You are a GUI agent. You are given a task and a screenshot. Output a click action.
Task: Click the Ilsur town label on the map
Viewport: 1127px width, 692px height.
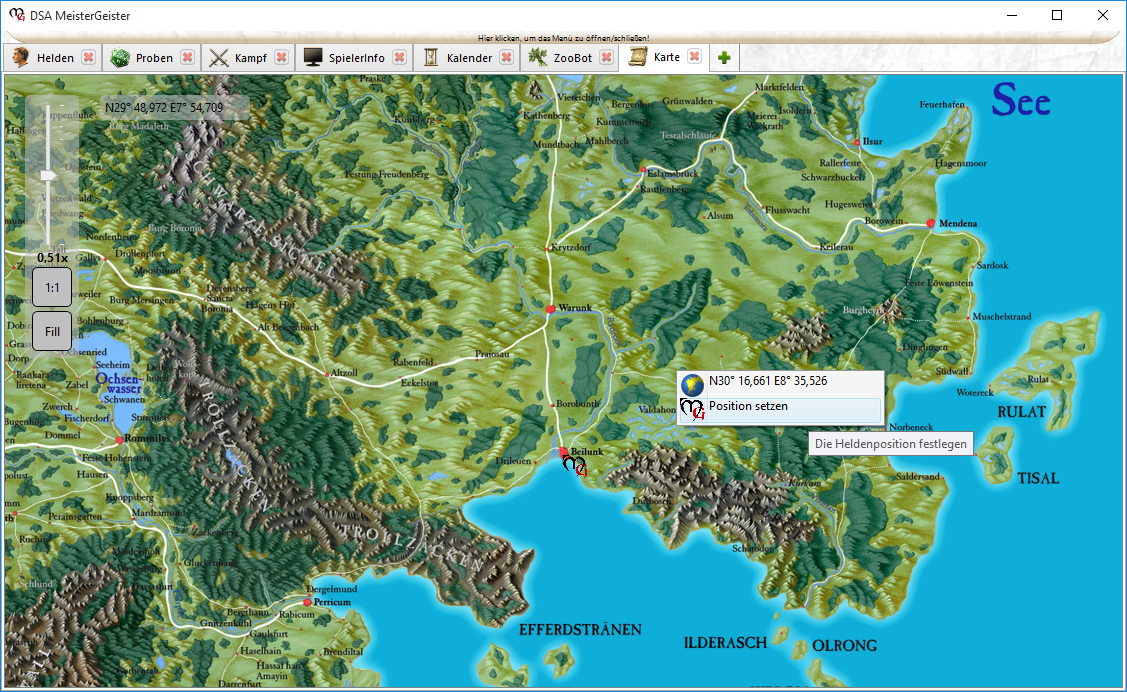873,142
